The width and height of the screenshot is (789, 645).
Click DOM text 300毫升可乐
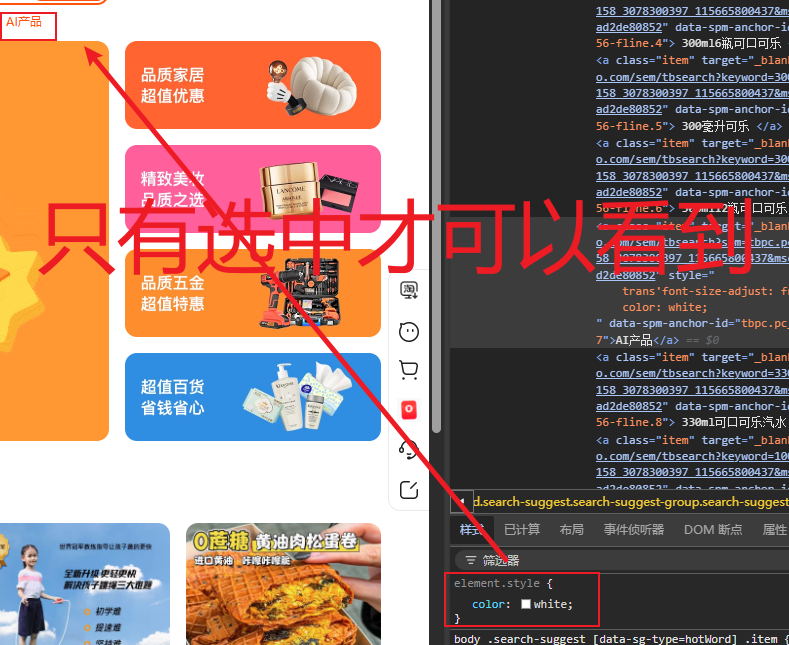pyautogui.click(x=715, y=126)
